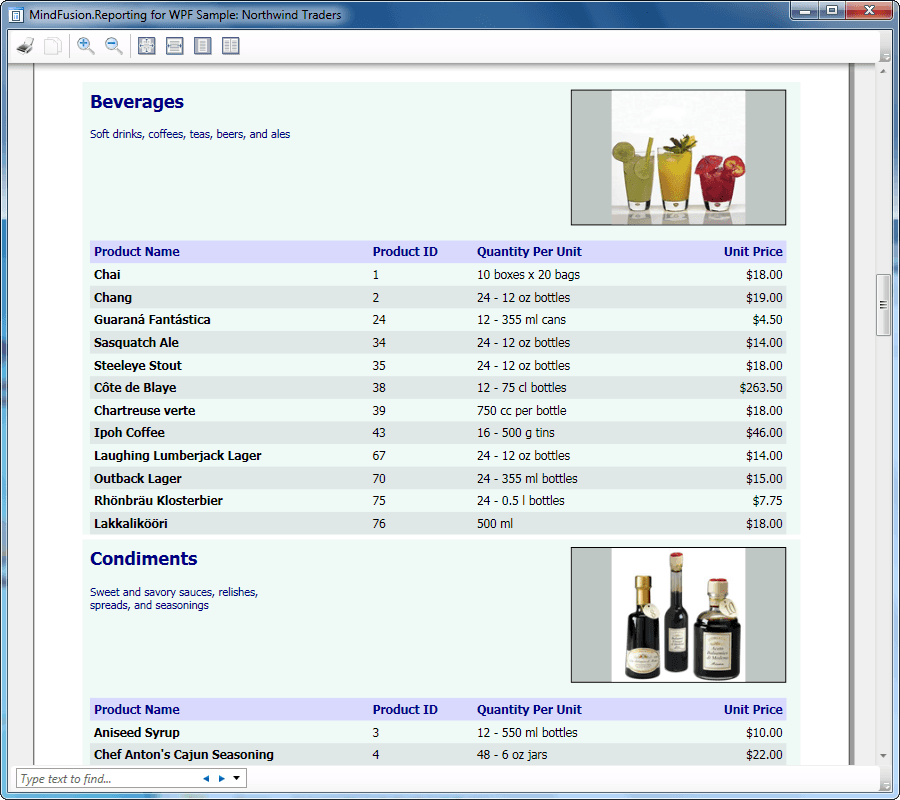900x800 pixels.
Task: Click the Beverages 'Quantity Per Unit' column header
Action: (x=529, y=252)
